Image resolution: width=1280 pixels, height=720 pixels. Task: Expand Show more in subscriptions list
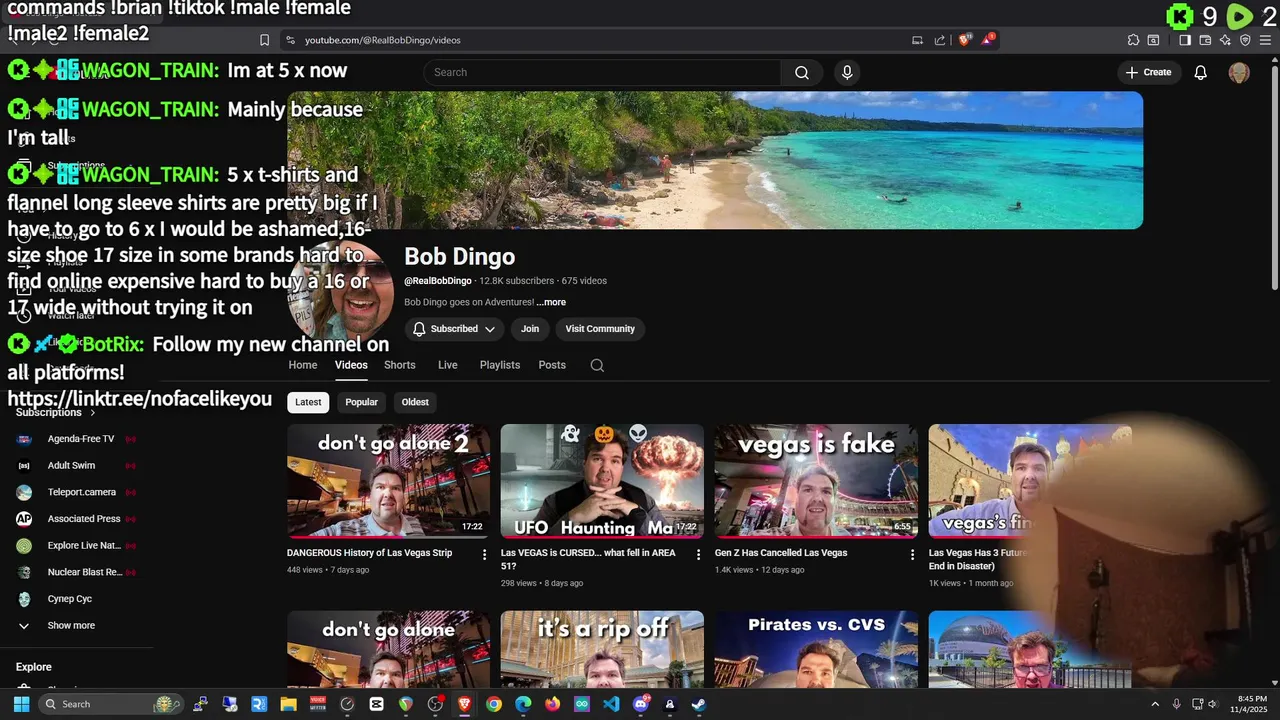[71, 625]
